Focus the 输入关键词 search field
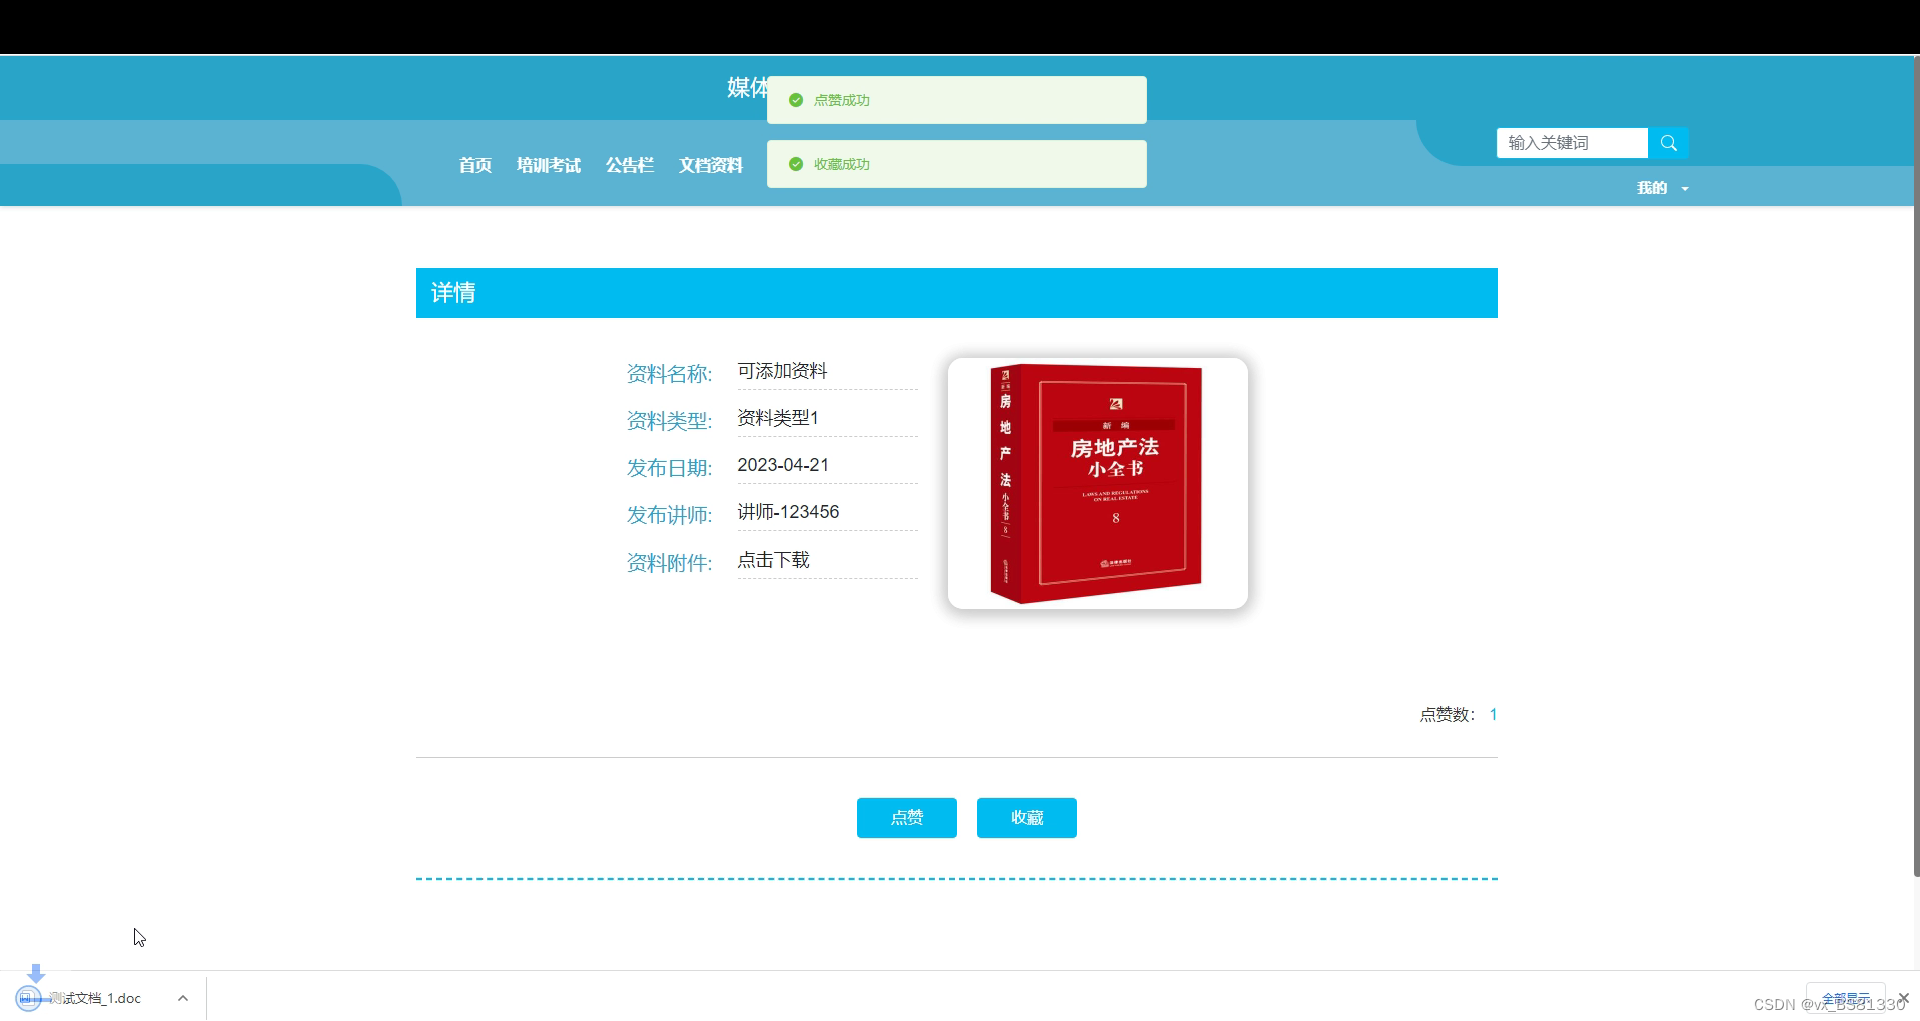 point(1572,143)
